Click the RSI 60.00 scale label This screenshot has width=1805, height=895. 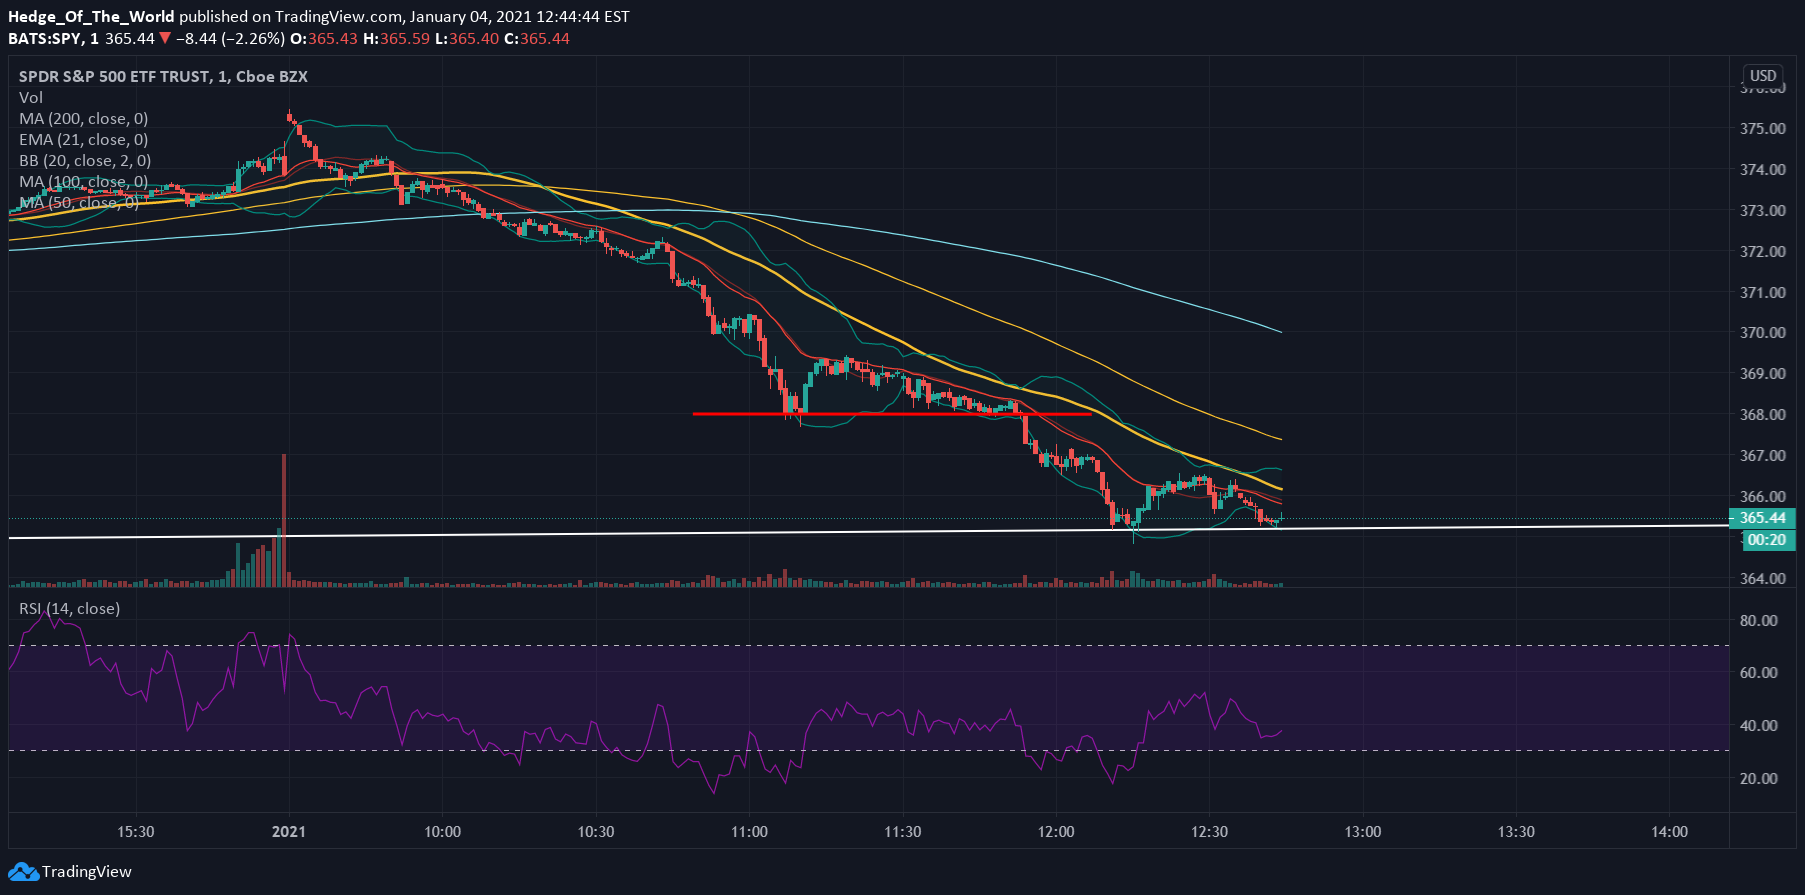[1759, 672]
